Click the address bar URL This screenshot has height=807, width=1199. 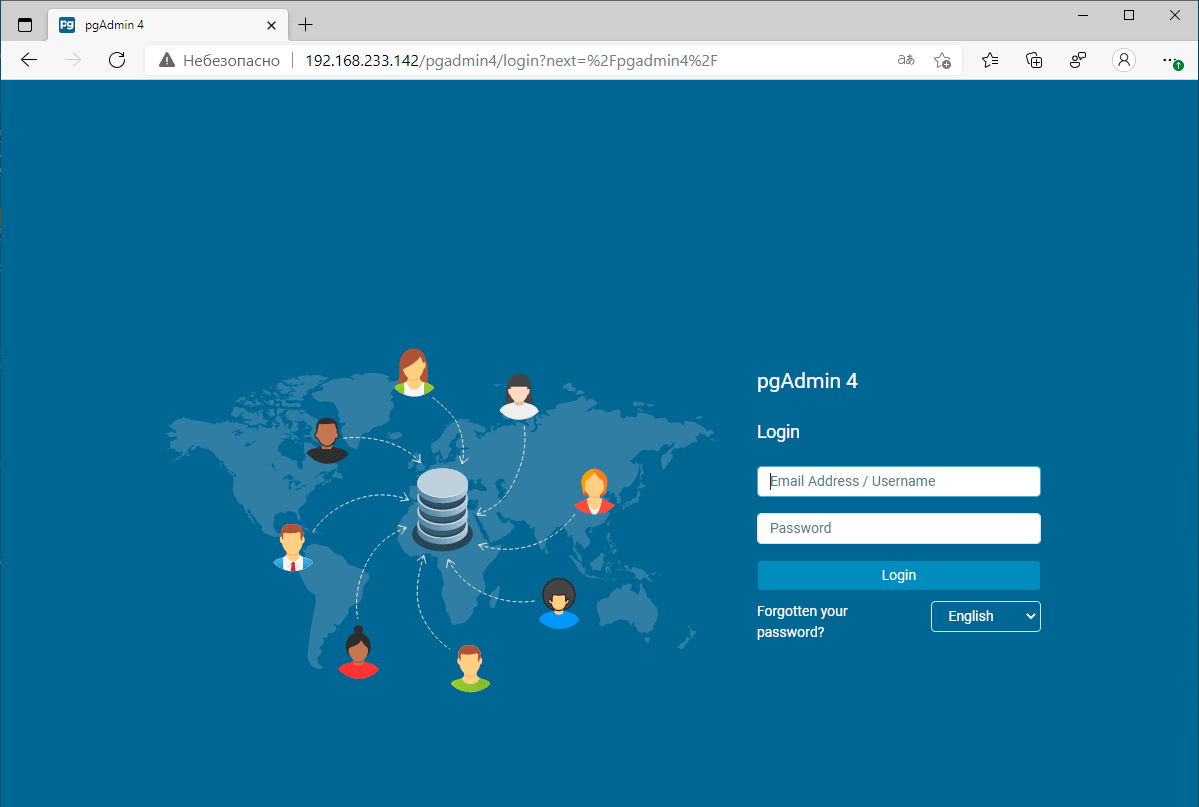point(510,61)
